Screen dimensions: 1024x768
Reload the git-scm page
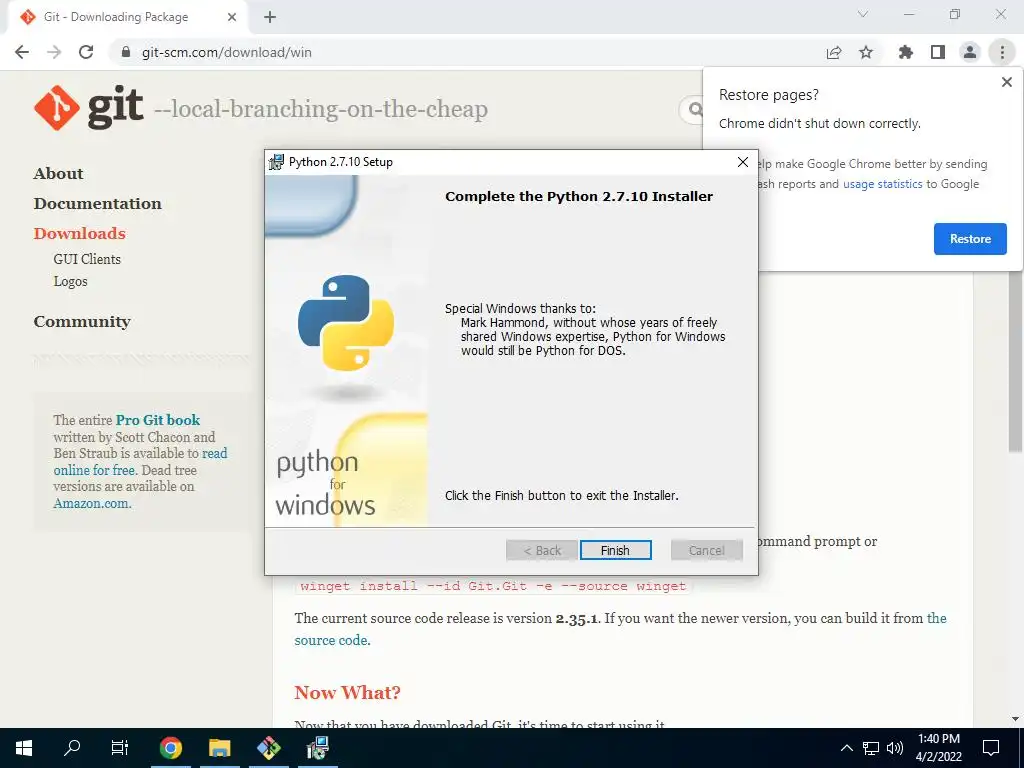tap(86, 52)
